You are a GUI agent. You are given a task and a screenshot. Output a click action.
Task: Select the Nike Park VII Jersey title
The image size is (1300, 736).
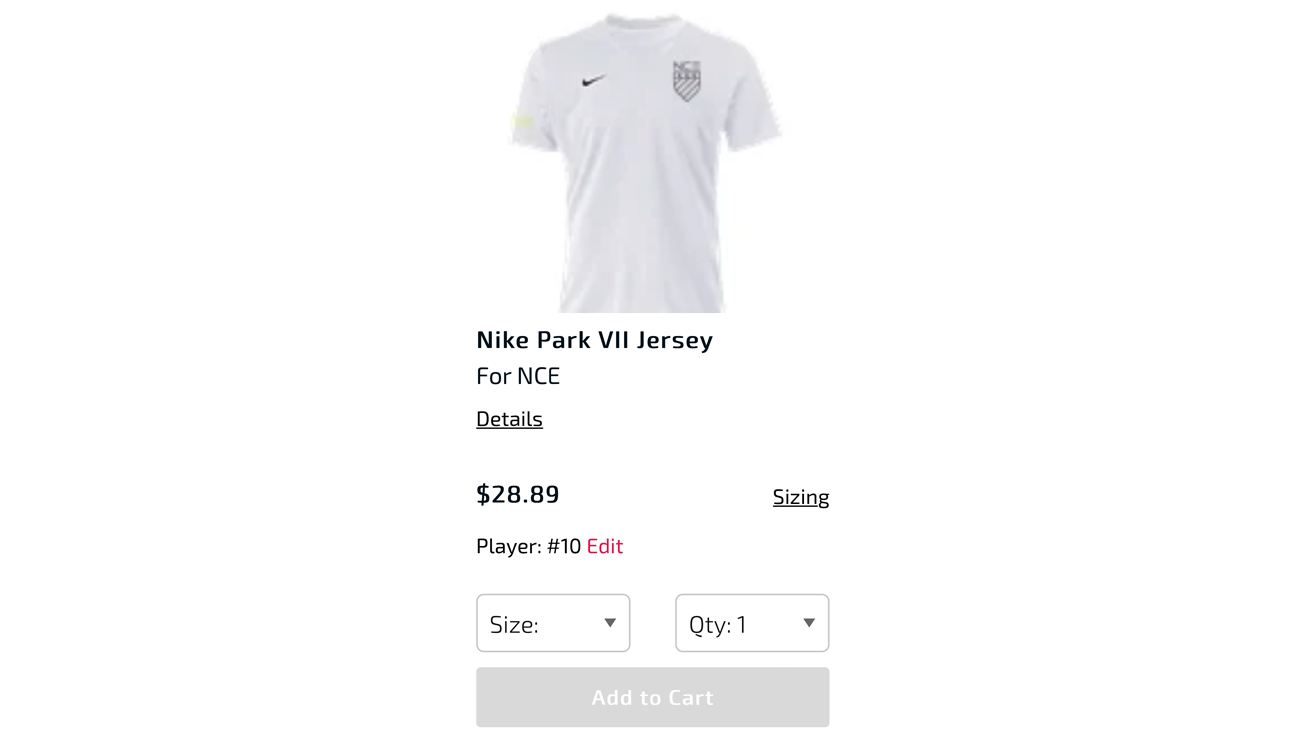click(595, 340)
